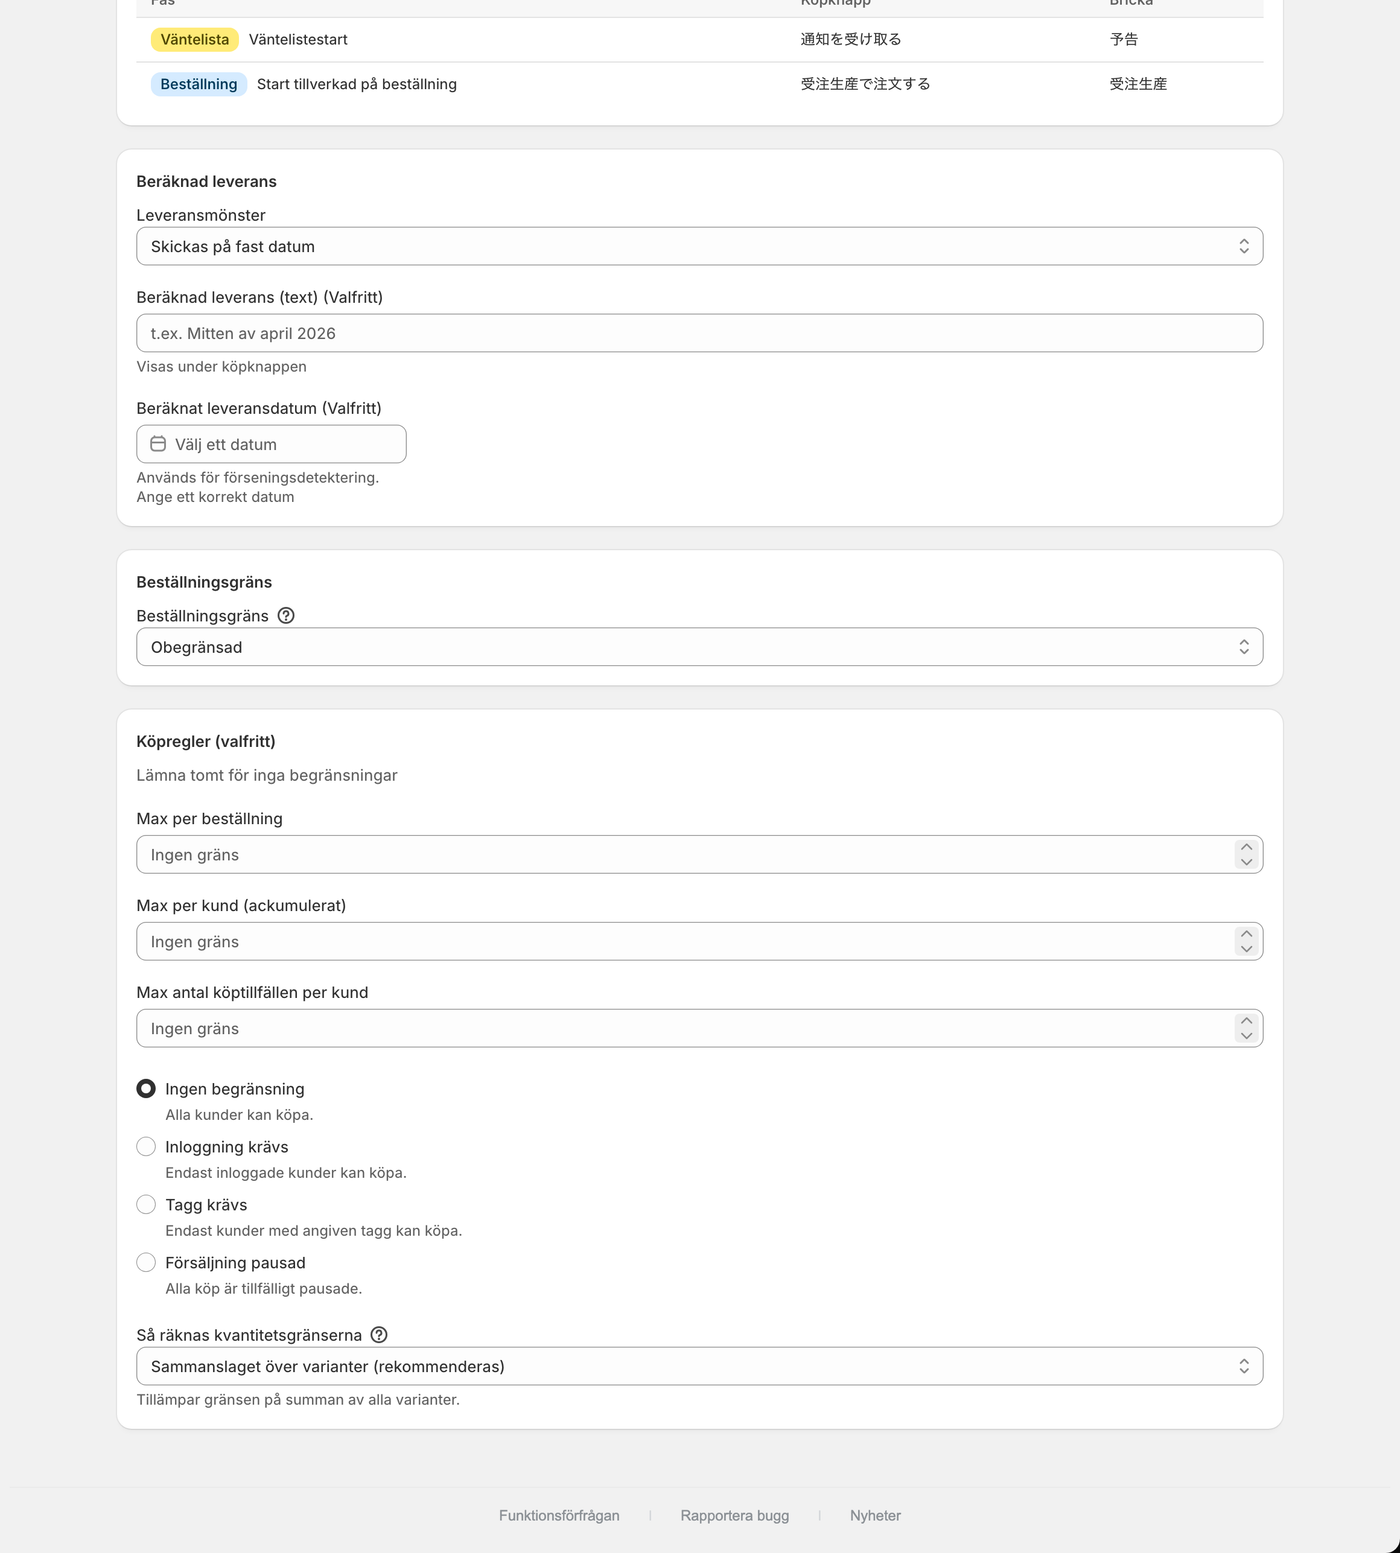Click the Väntelista badge row
The width and height of the screenshot is (1400, 1553).
click(x=700, y=40)
